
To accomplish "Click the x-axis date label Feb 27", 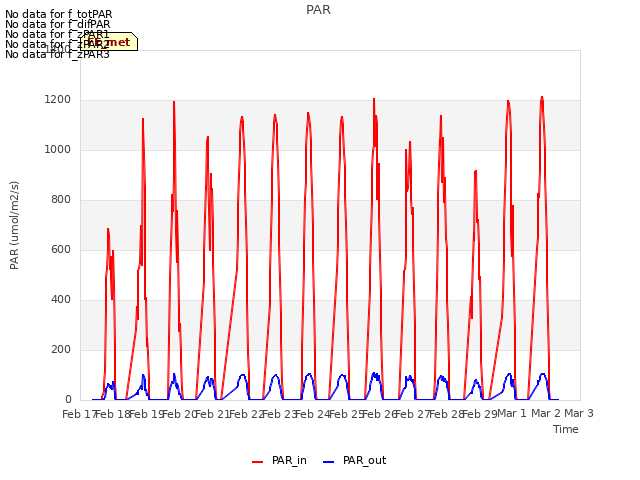I will pos(413,414).
